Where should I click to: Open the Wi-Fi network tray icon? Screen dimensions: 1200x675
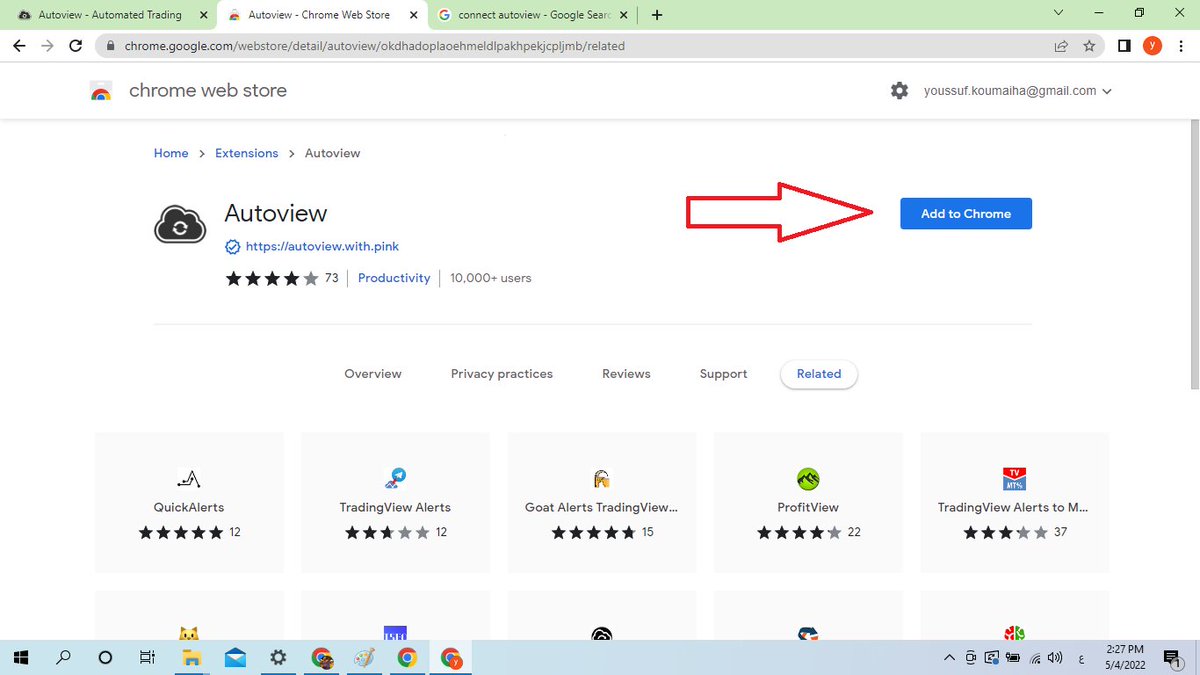1036,658
